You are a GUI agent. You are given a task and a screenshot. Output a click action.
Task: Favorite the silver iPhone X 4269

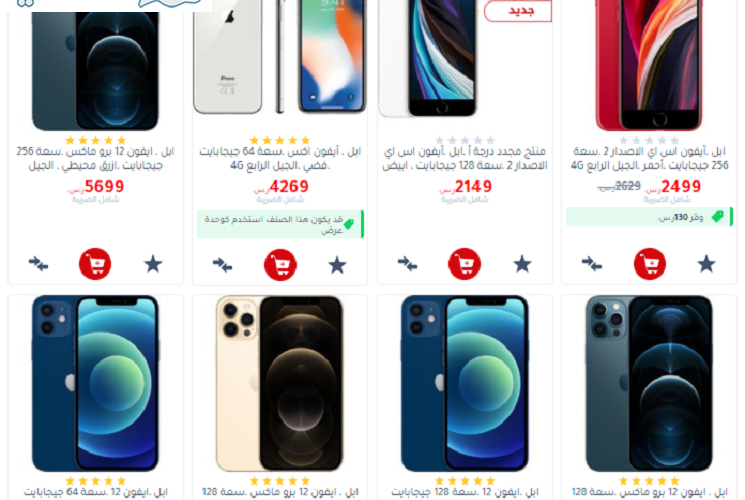point(337,265)
